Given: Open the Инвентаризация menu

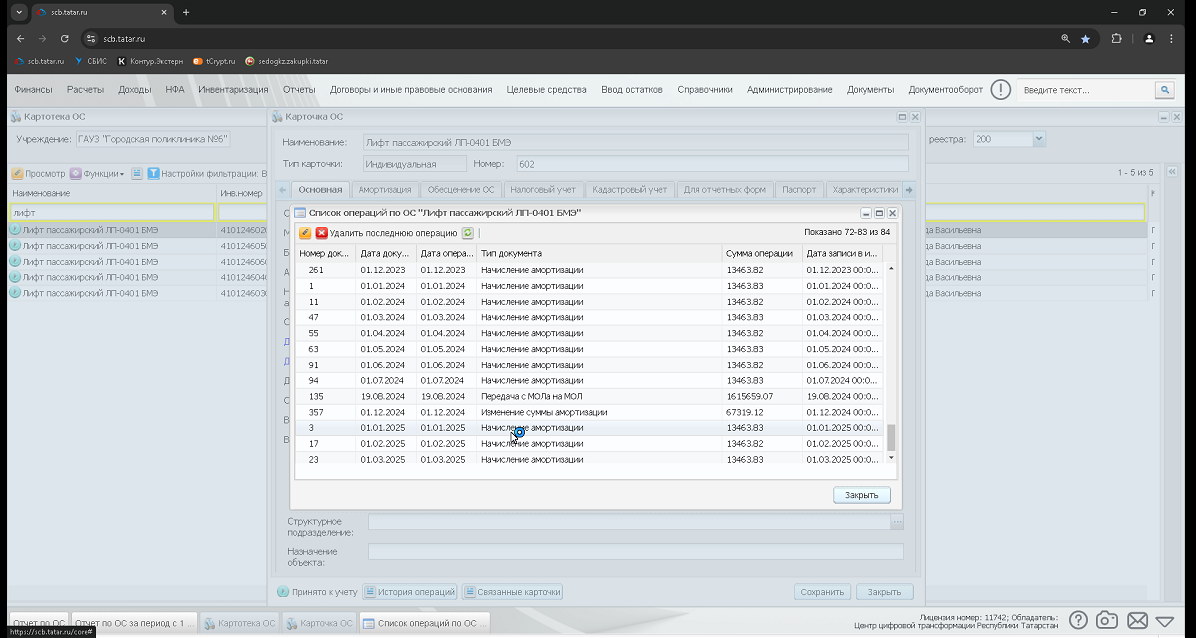Looking at the screenshot, I should 233,89.
